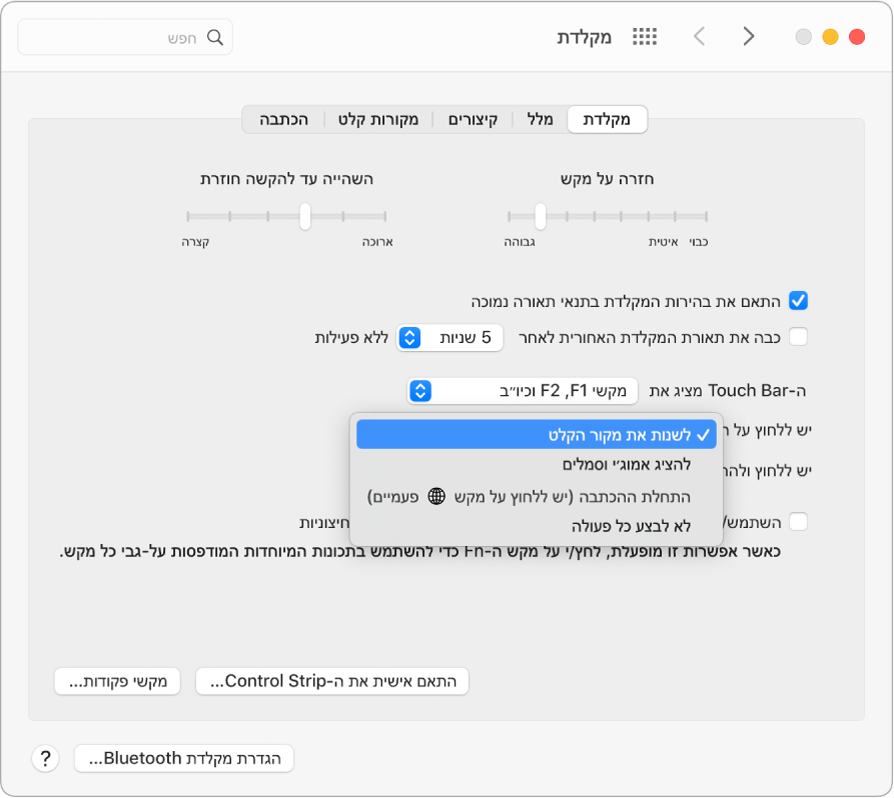
Task: Click the magnifier icon in the search field
Action: pyautogui.click(x=214, y=36)
